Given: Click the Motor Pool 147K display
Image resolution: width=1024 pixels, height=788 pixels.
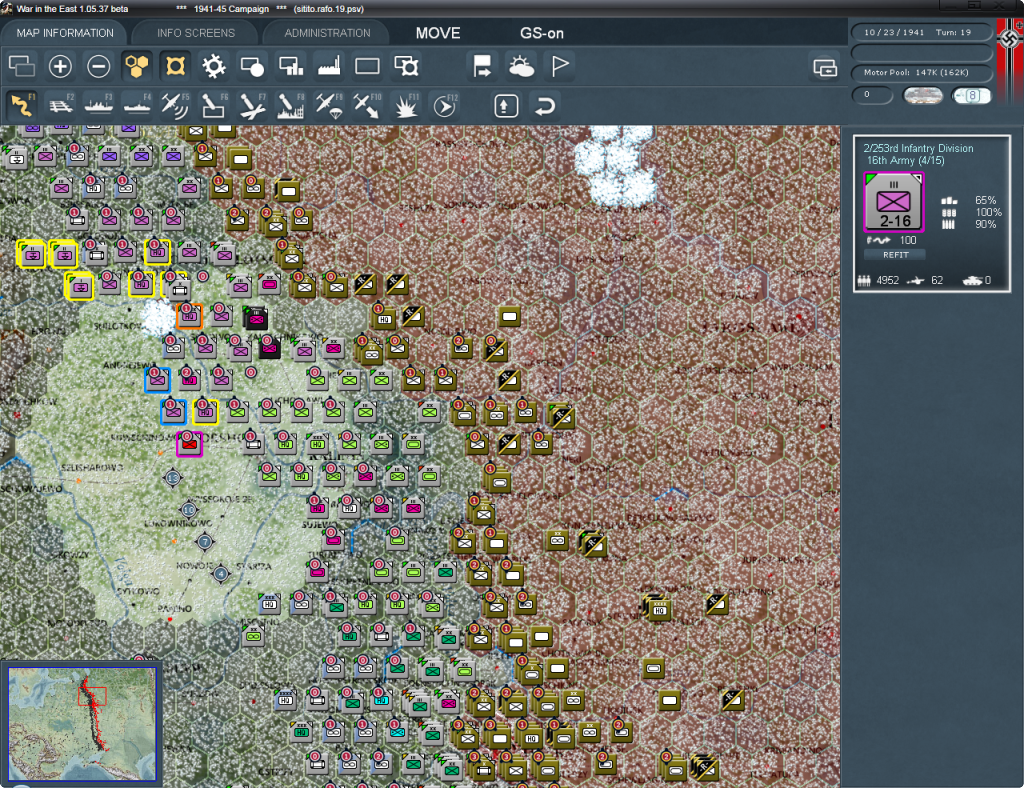Looking at the screenshot, I should click(921, 72).
